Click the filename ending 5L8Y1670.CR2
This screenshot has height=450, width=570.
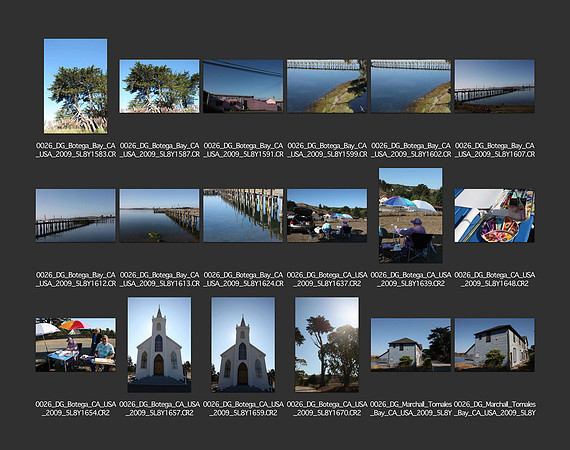tap(327, 409)
